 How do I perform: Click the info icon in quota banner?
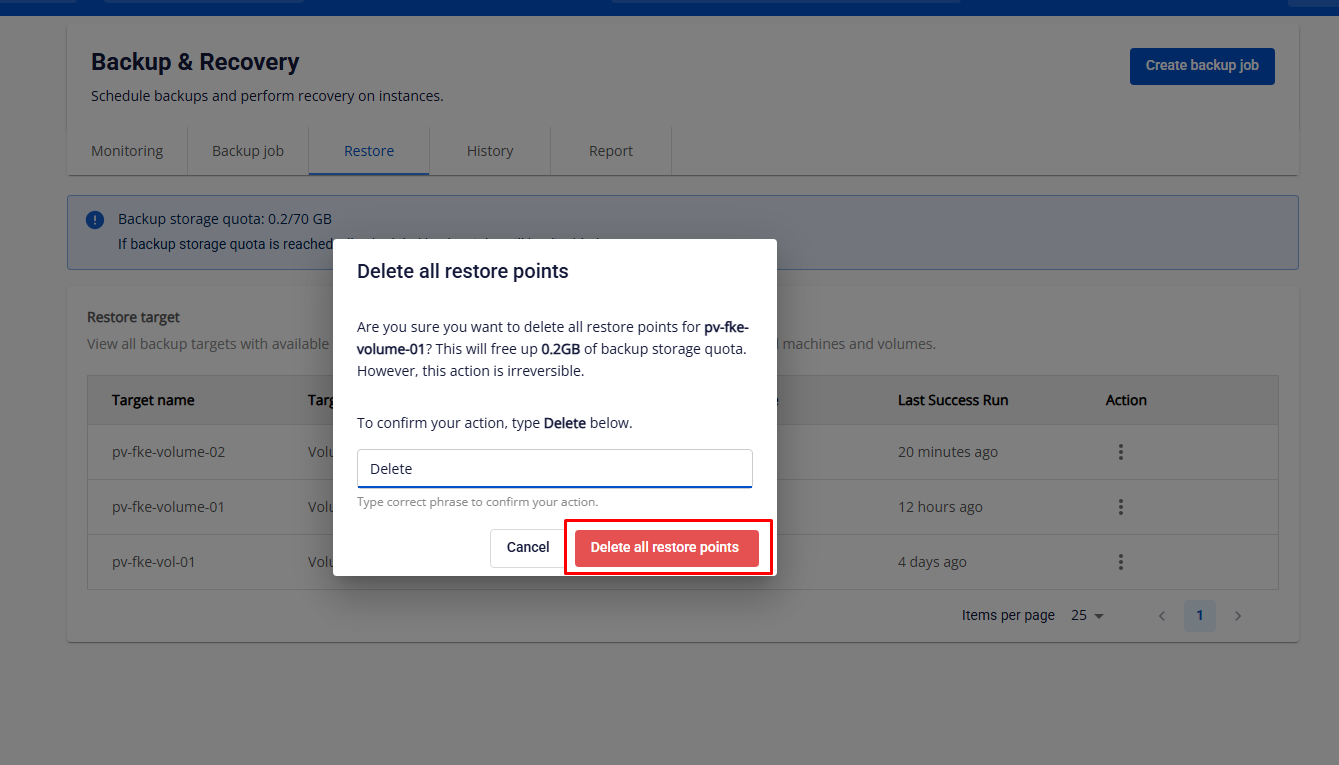coord(95,220)
